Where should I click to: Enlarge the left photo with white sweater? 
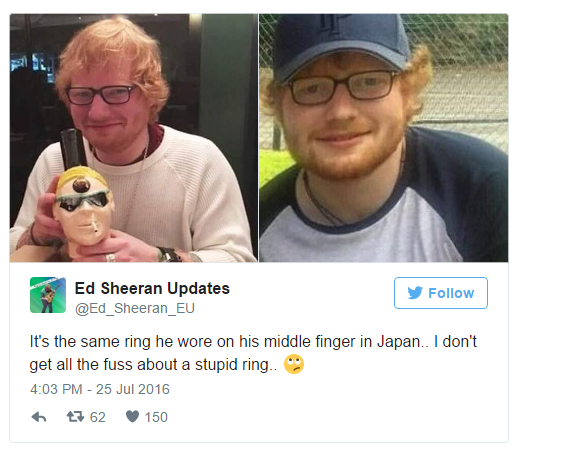click(134, 138)
